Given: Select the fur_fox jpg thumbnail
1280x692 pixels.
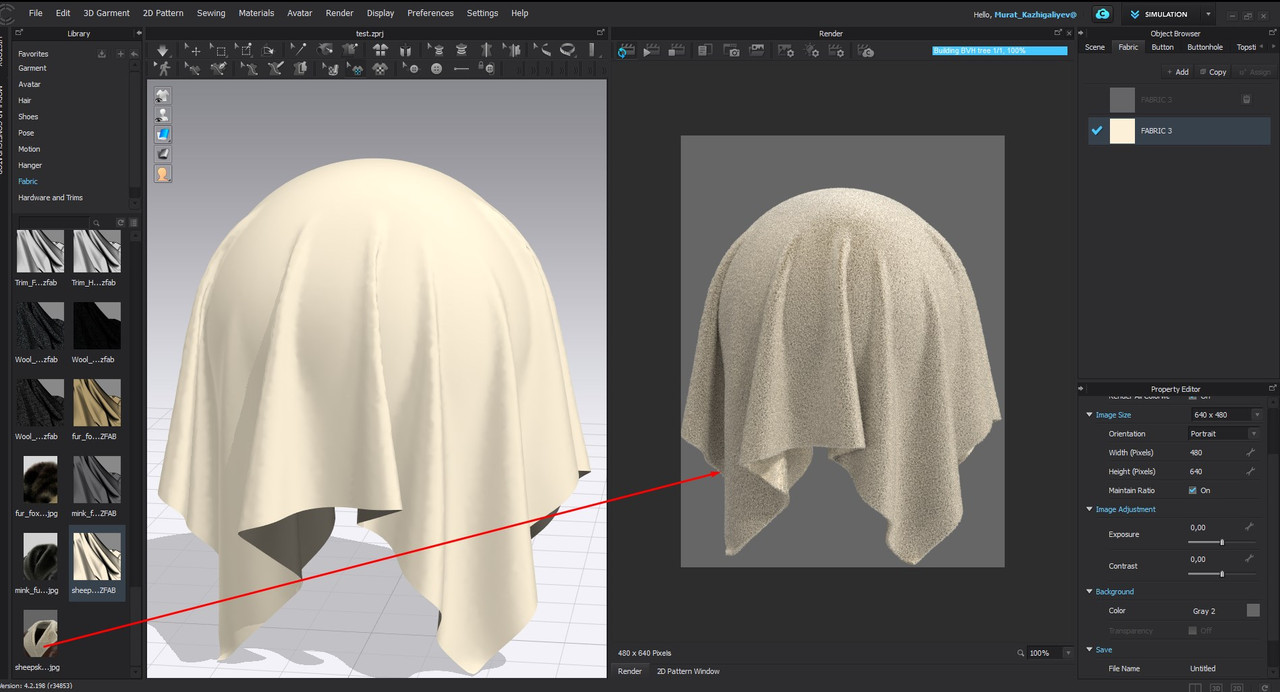Looking at the screenshot, I should click(x=40, y=479).
